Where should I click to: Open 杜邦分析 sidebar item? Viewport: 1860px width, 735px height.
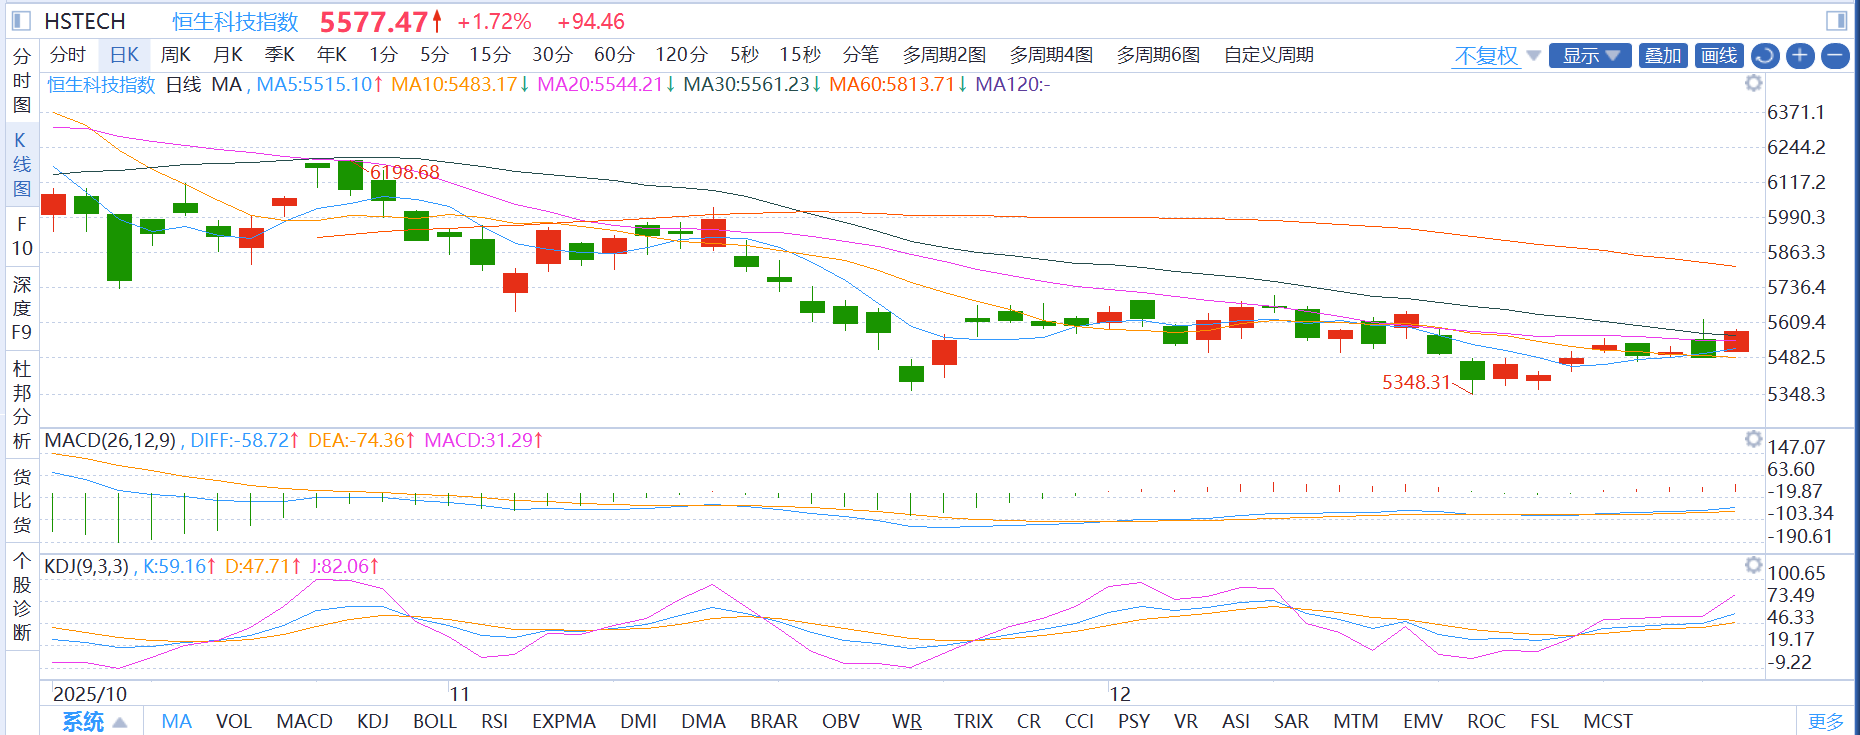22,405
